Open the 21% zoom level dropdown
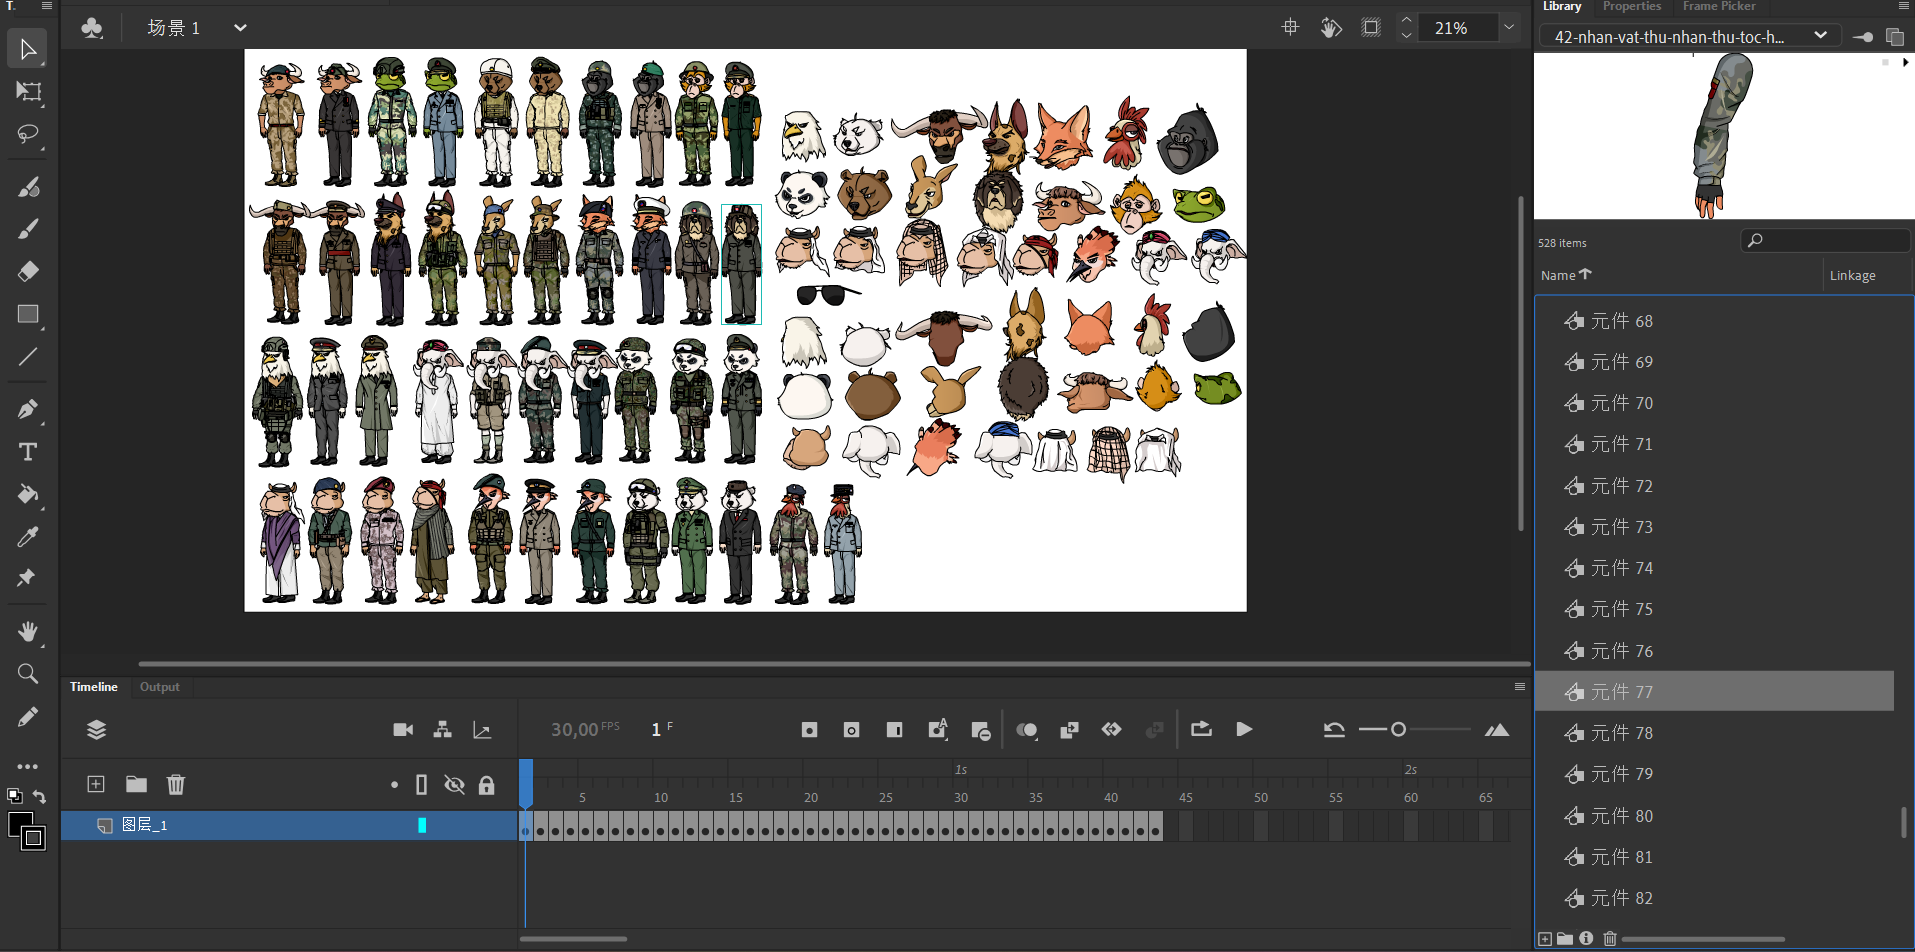 [1509, 28]
